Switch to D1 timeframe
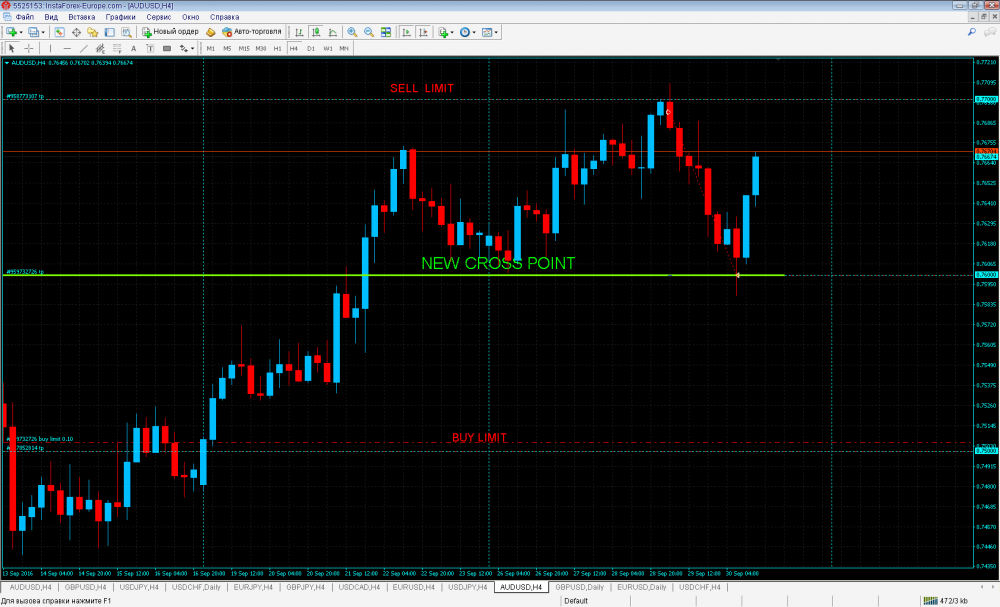1000x607 pixels. click(x=311, y=48)
